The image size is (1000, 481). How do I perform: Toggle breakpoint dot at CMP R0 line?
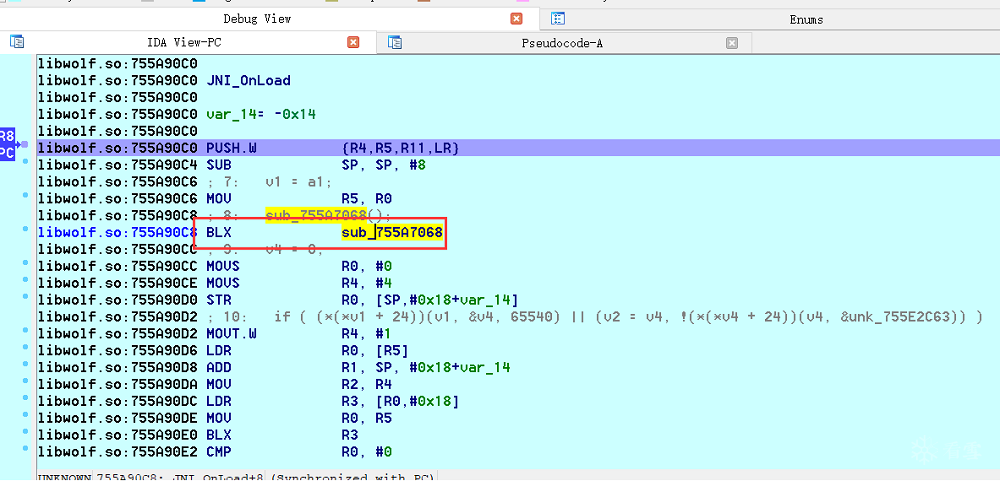25,448
